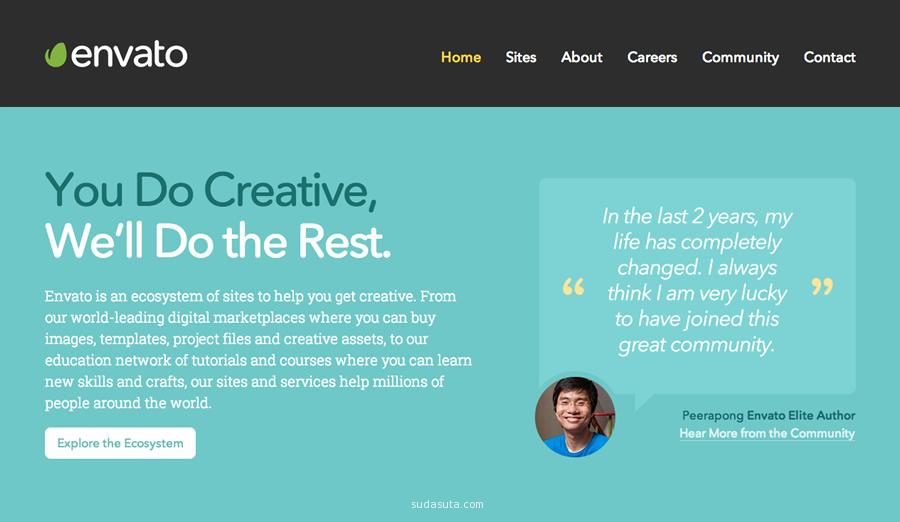Screen dimensions: 900x522
Task: Follow the Hear More from the Community link
Action: pyautogui.click(x=767, y=434)
